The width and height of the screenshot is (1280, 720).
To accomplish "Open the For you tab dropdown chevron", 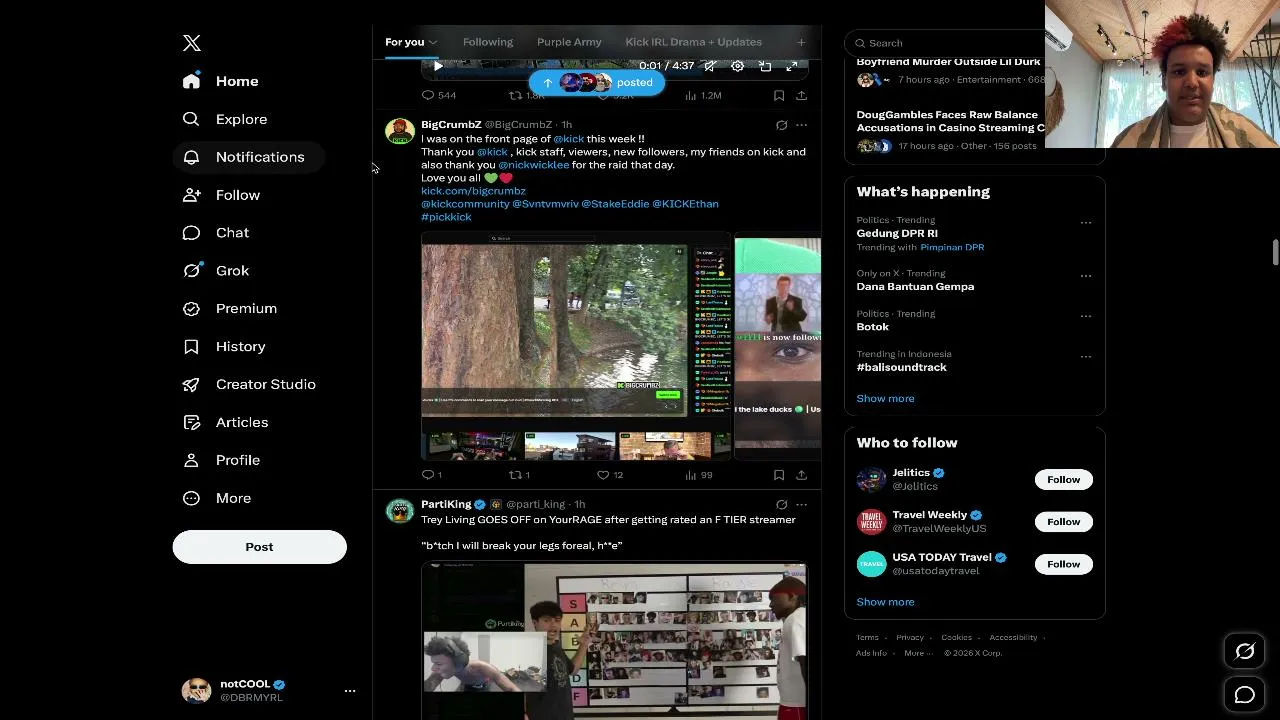I will point(433,42).
